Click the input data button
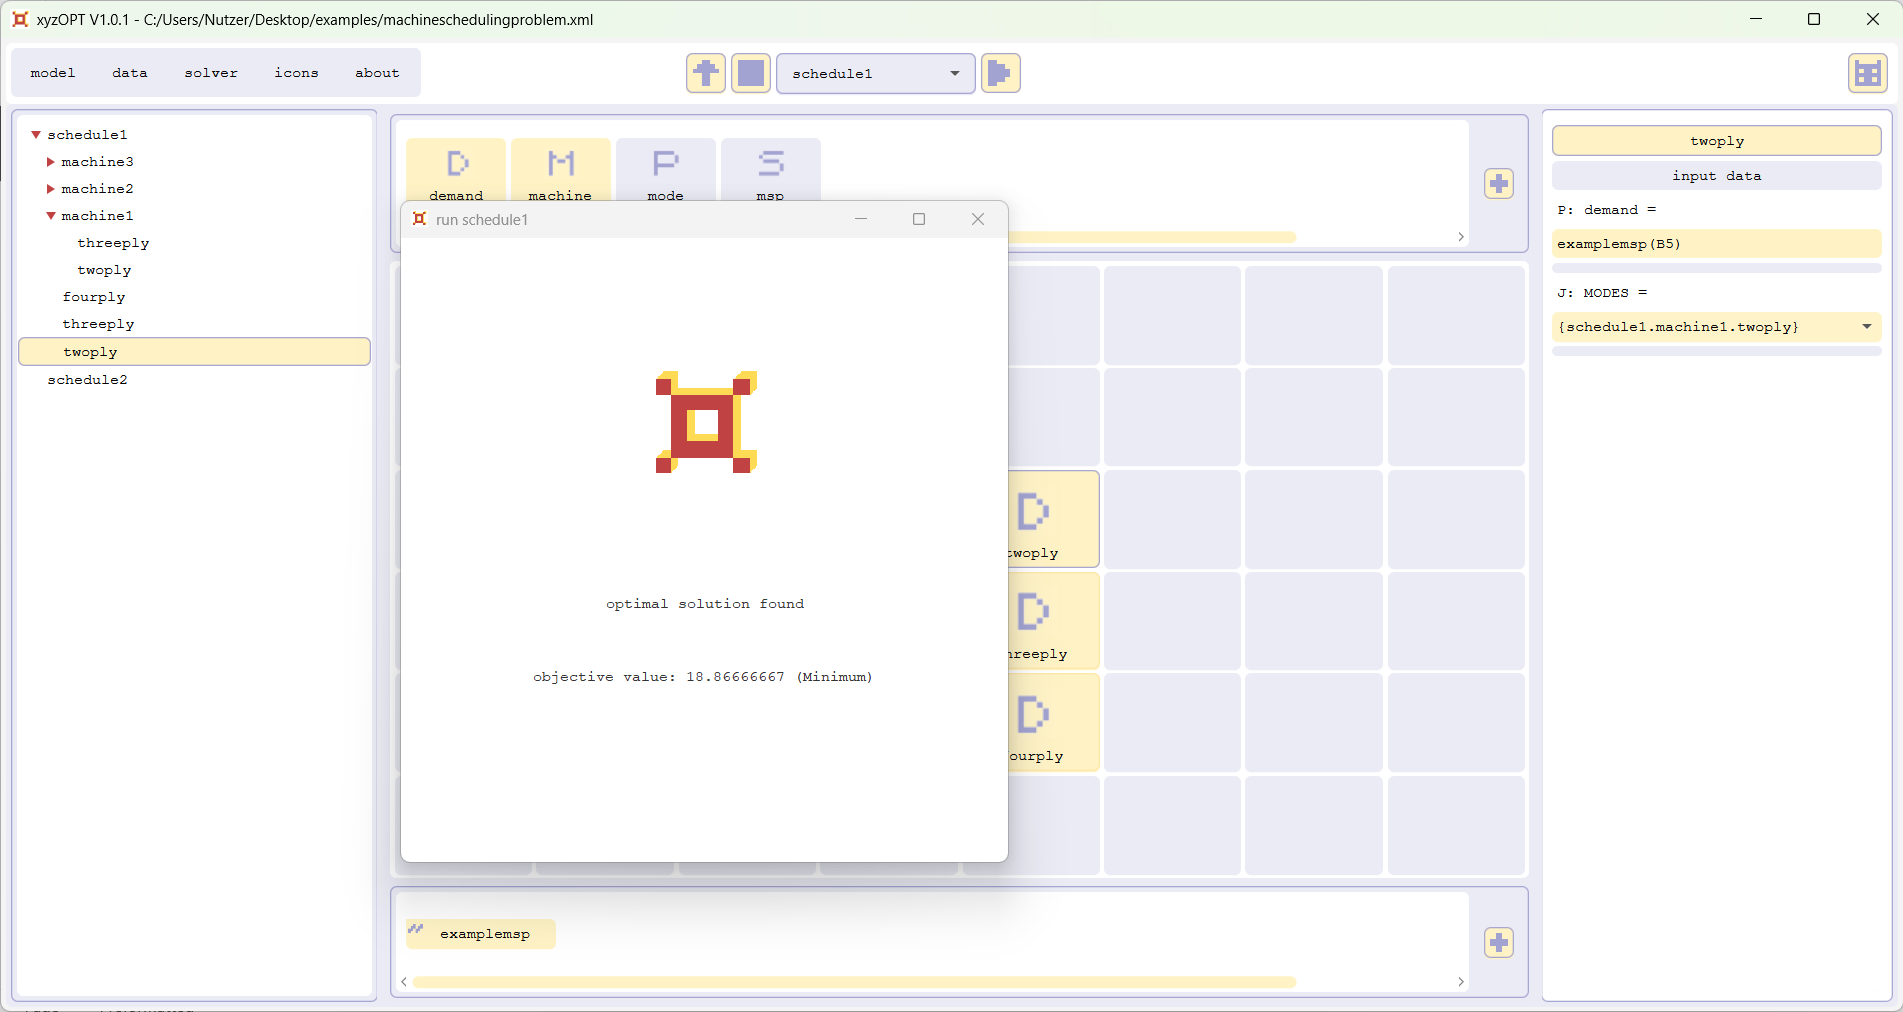The width and height of the screenshot is (1903, 1012). click(1716, 176)
